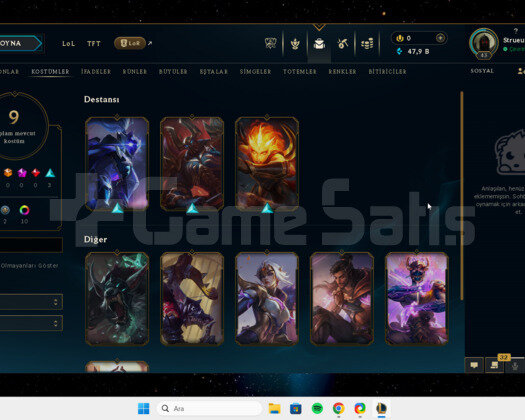Click the add RP plus button

tap(441, 38)
